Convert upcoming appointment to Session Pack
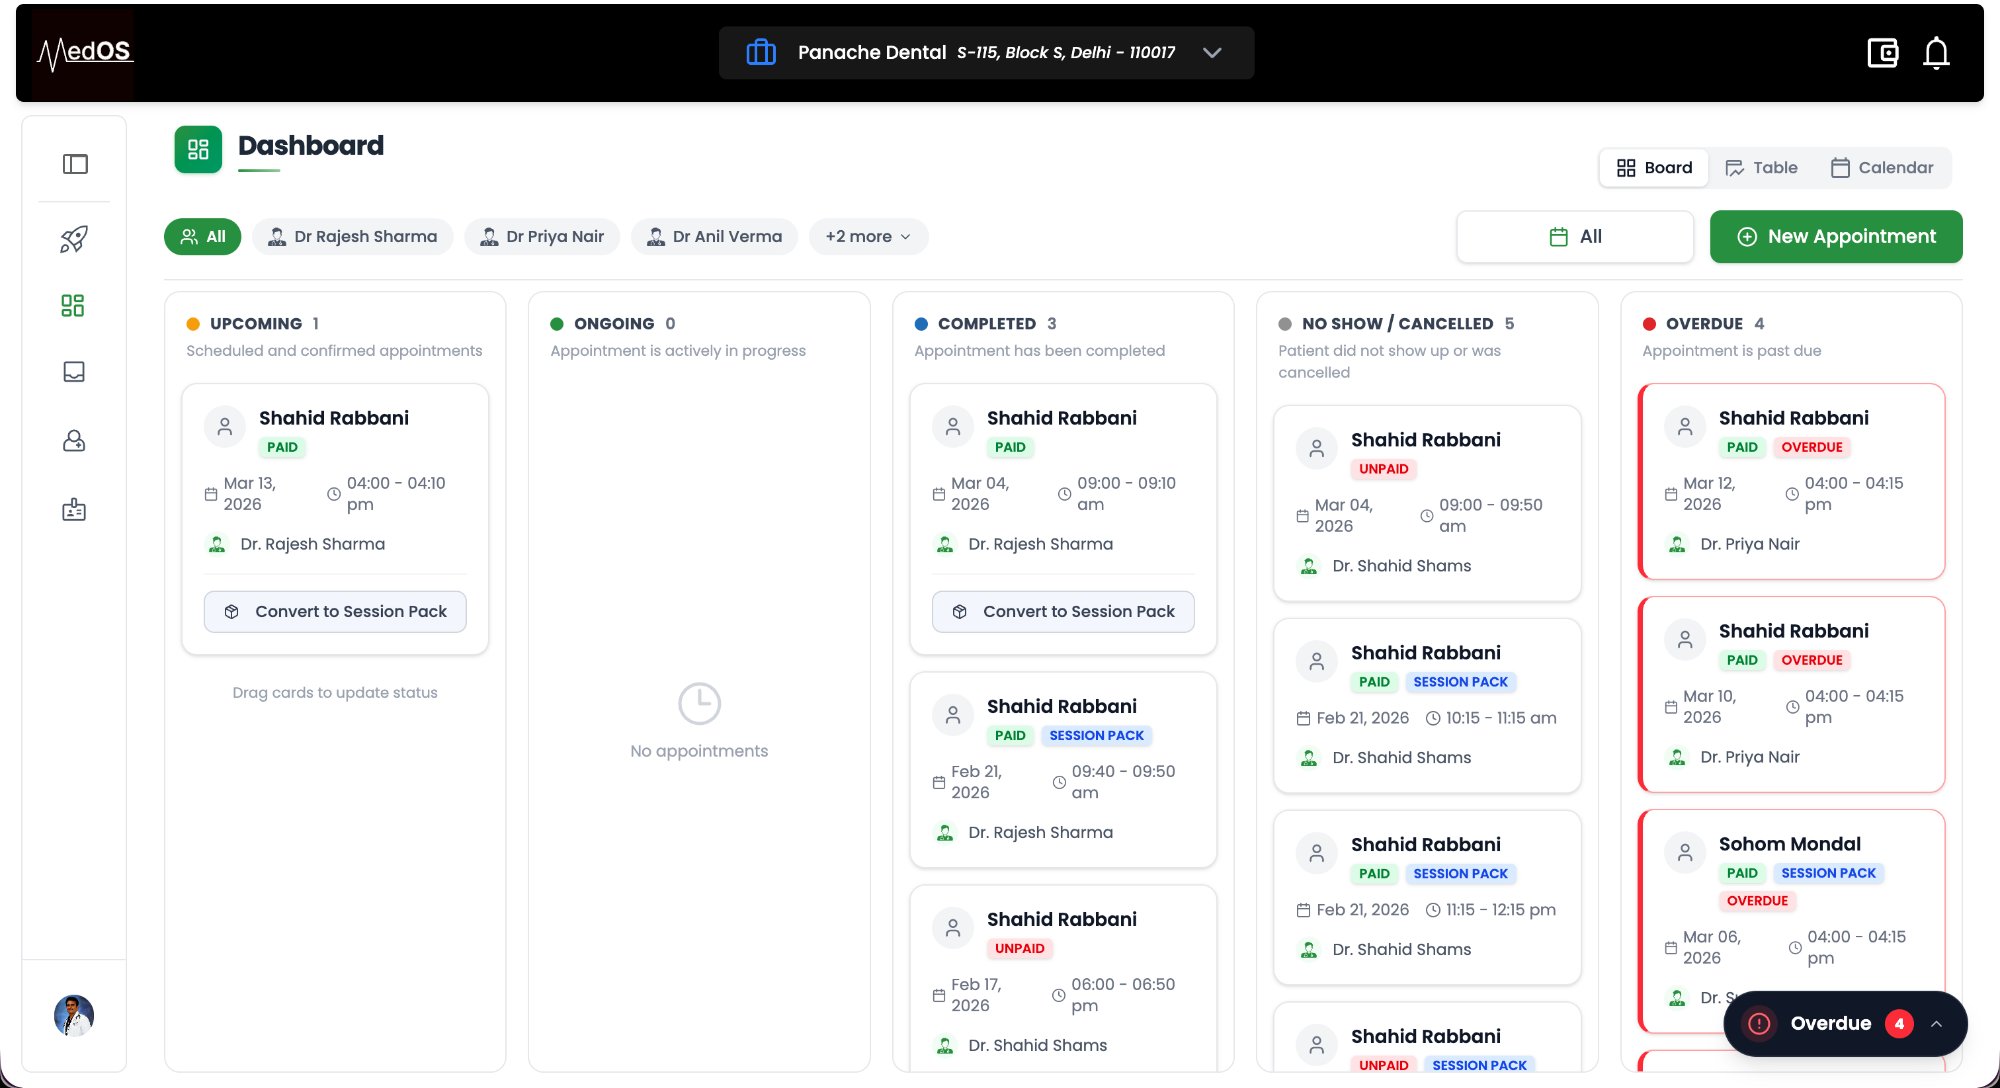Image resolution: width=2000 pixels, height=1088 pixels. click(335, 612)
